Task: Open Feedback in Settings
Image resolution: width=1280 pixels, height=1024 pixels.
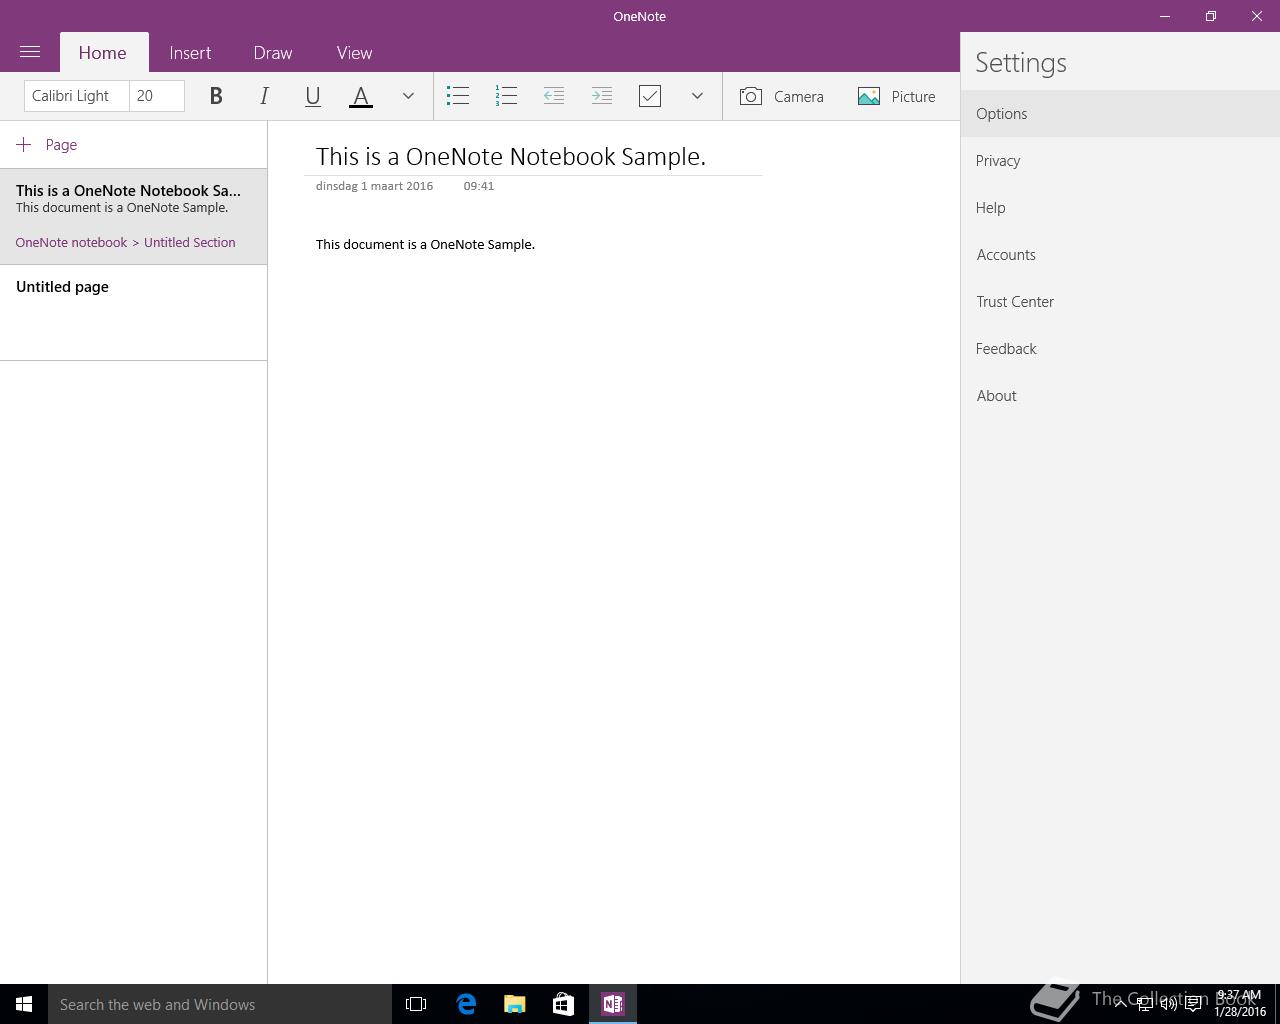Action: point(1120,349)
